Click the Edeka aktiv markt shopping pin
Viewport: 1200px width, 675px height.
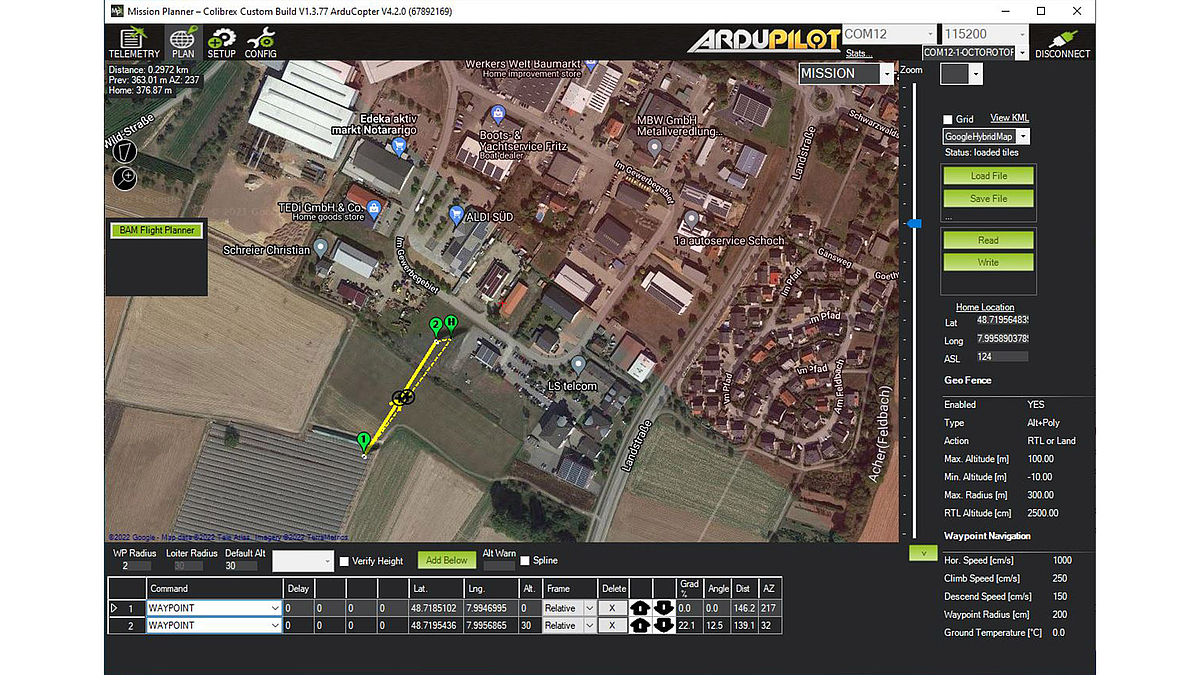coord(400,147)
